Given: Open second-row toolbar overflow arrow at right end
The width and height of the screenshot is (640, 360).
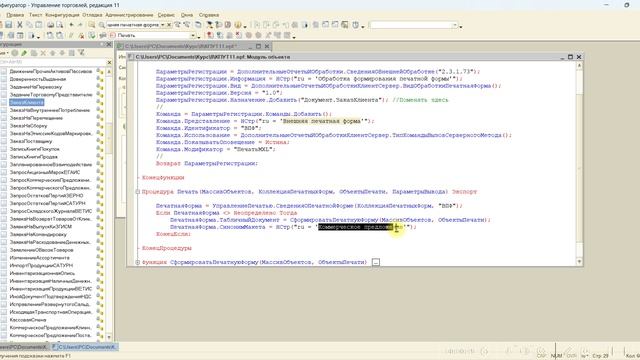Looking at the screenshot, I should (x=294, y=37).
